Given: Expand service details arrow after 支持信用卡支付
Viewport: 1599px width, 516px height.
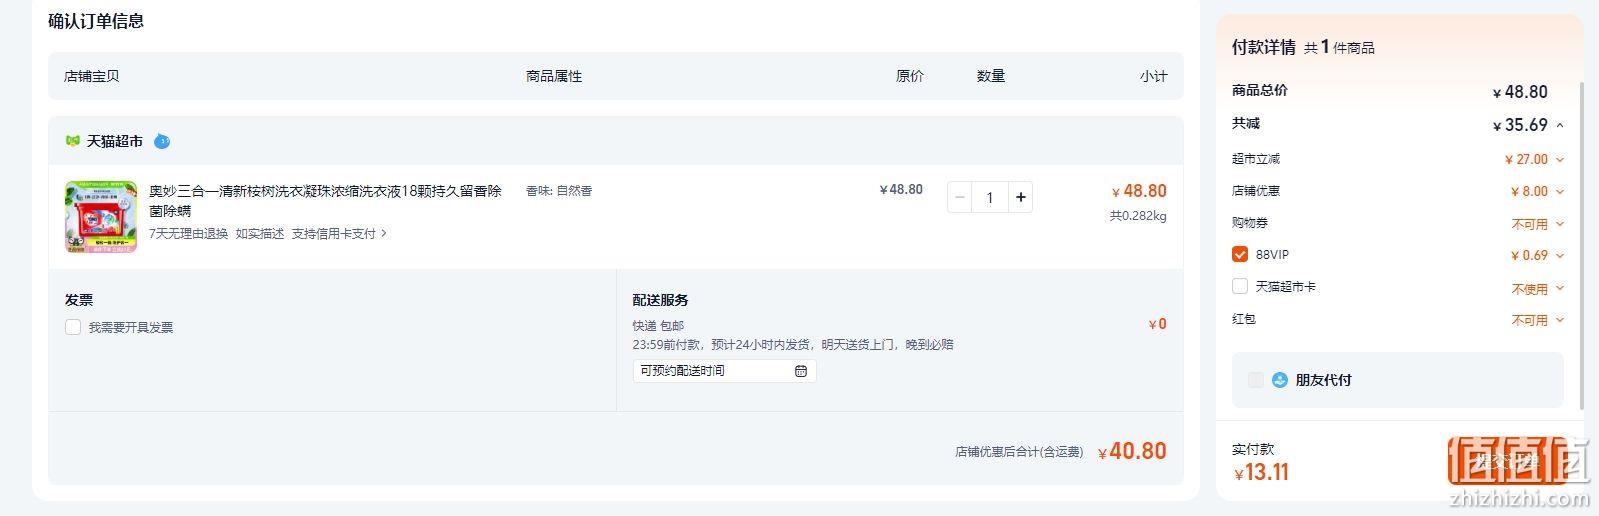Looking at the screenshot, I should [384, 234].
